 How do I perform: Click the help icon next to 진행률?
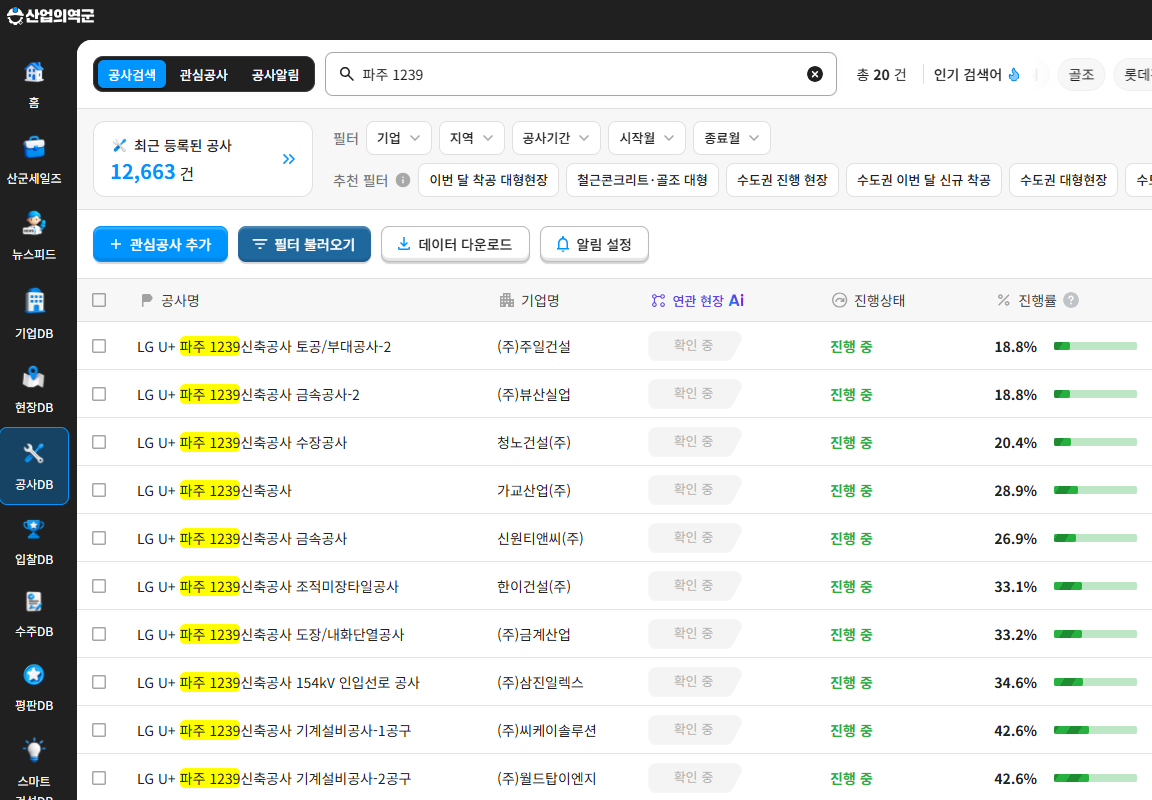tap(1071, 300)
